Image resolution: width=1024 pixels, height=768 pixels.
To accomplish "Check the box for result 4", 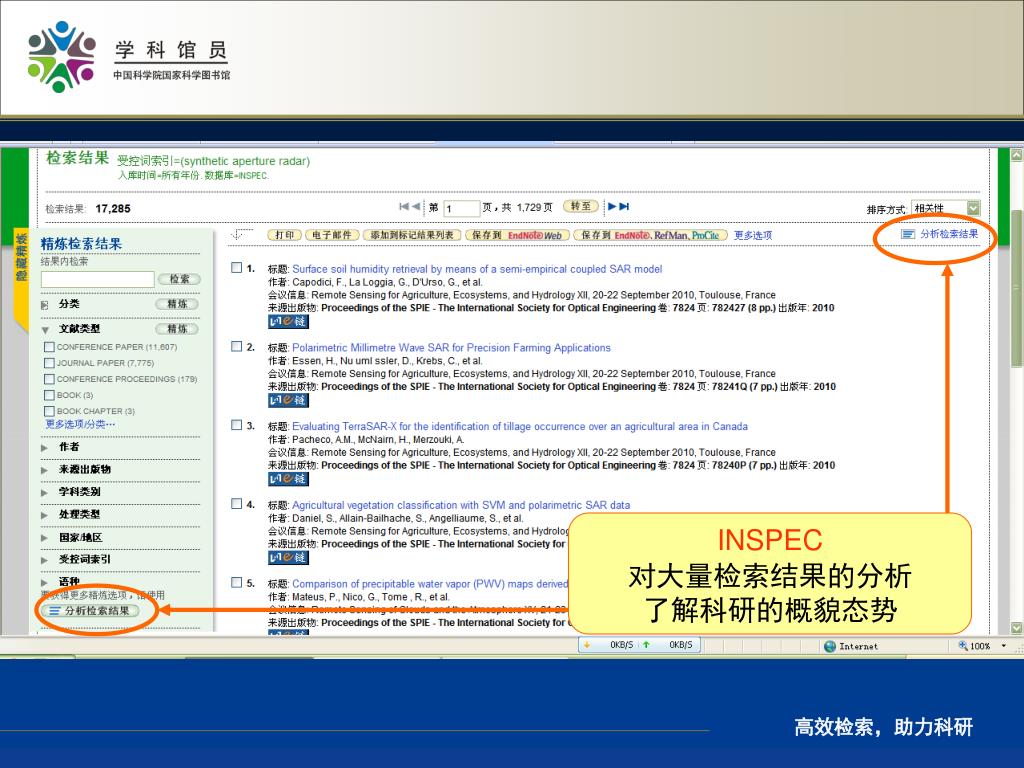I will tap(236, 504).
